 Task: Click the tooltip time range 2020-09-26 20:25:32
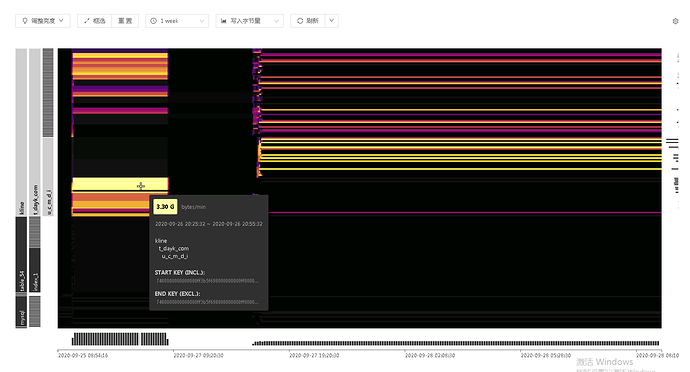point(209,224)
